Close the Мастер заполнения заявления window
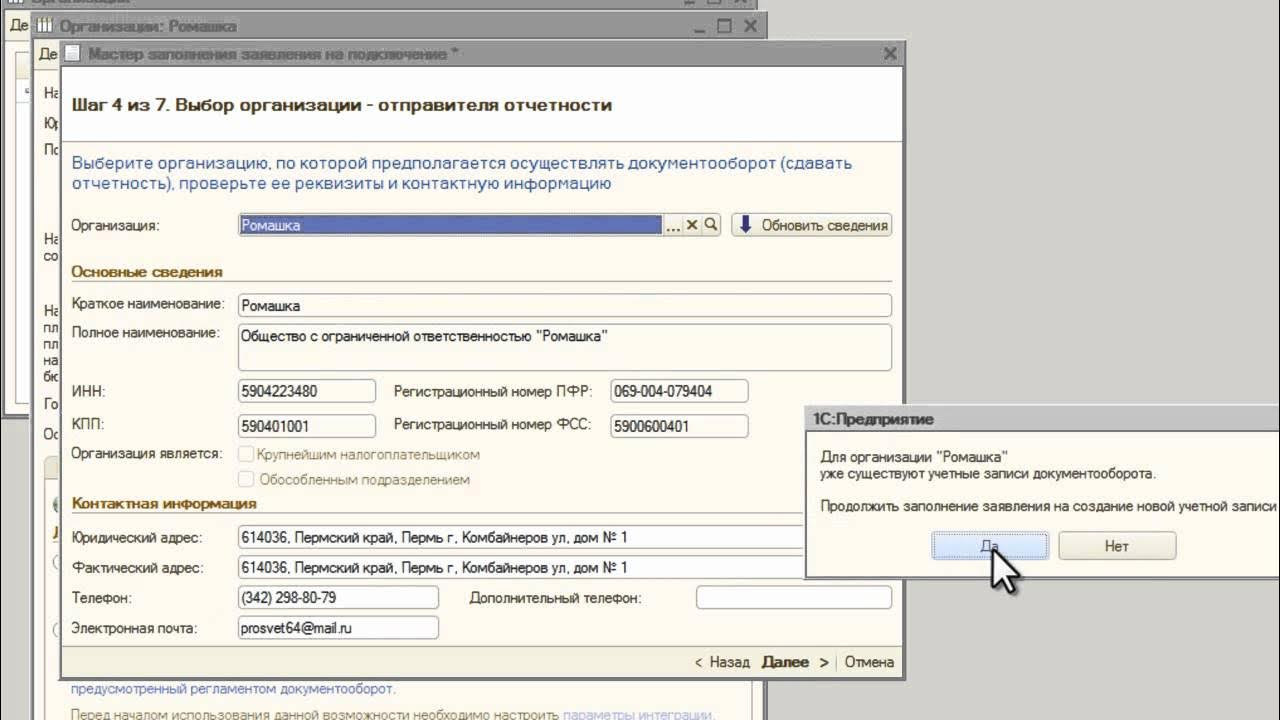This screenshot has height=720, width=1280. pos(890,54)
